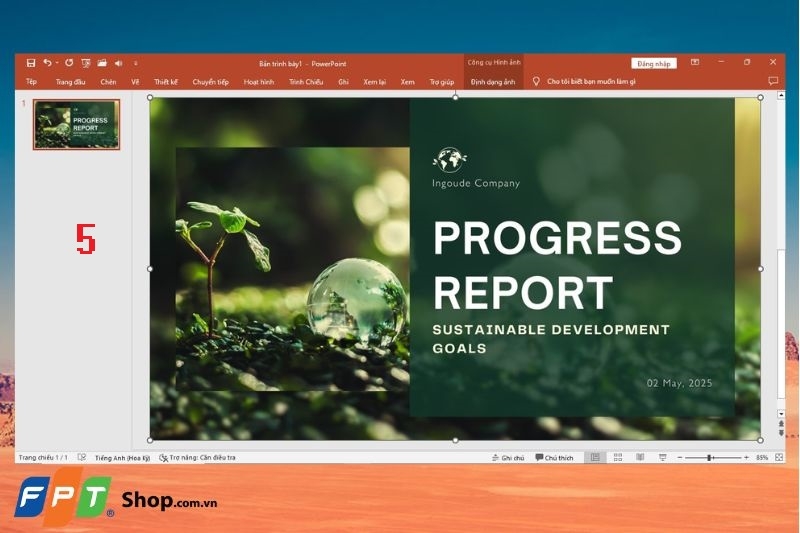Click the vertical scrollbar down arrow
The height and width of the screenshot is (533, 800).
click(781, 413)
